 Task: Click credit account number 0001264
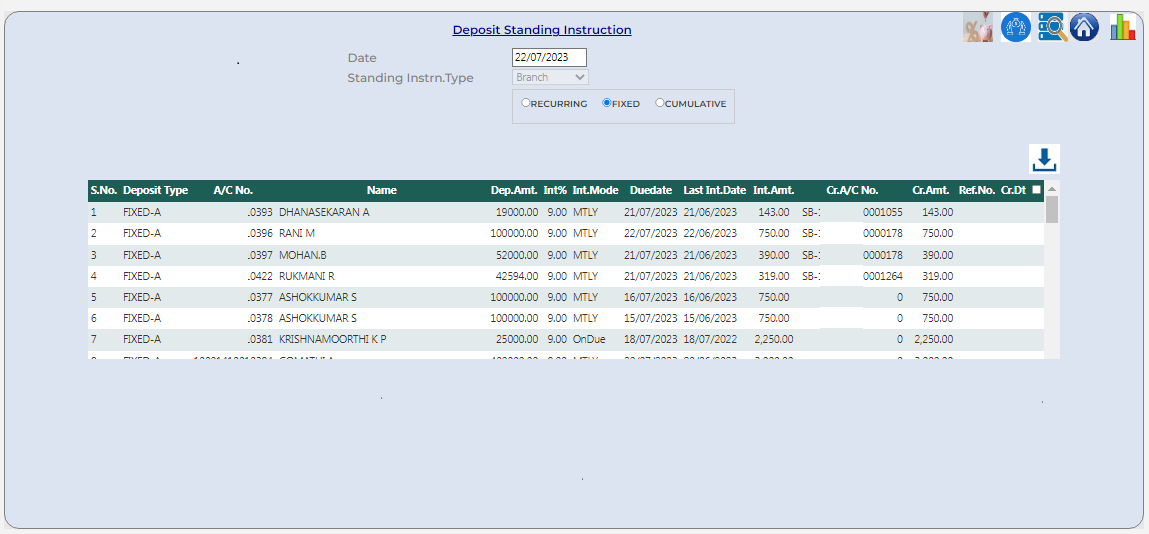click(x=882, y=276)
